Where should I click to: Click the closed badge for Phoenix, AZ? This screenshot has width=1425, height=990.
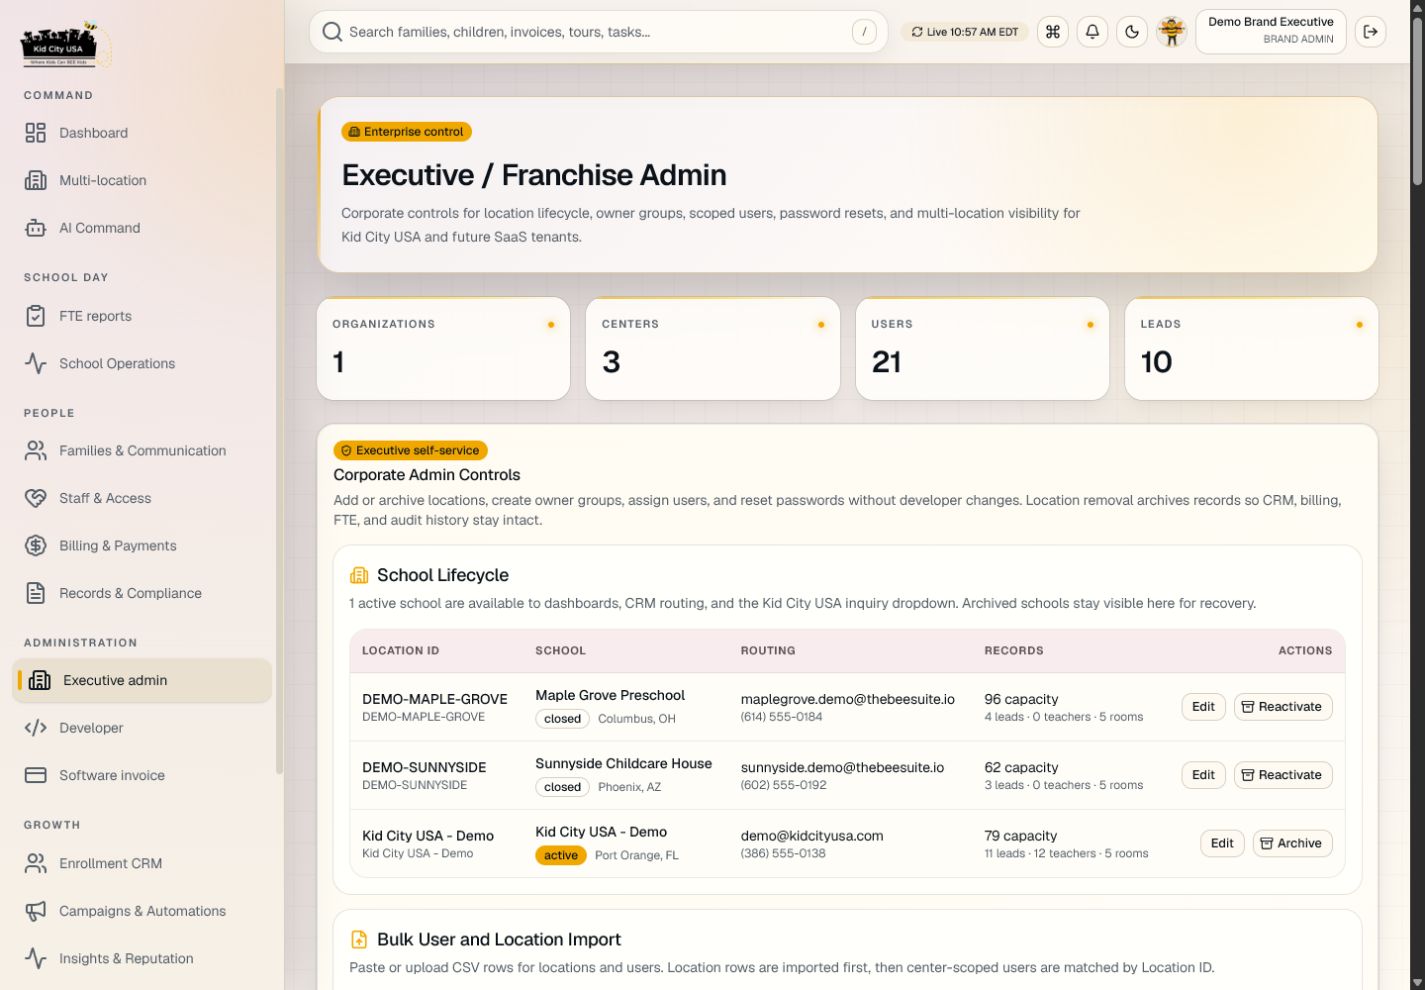click(x=562, y=787)
